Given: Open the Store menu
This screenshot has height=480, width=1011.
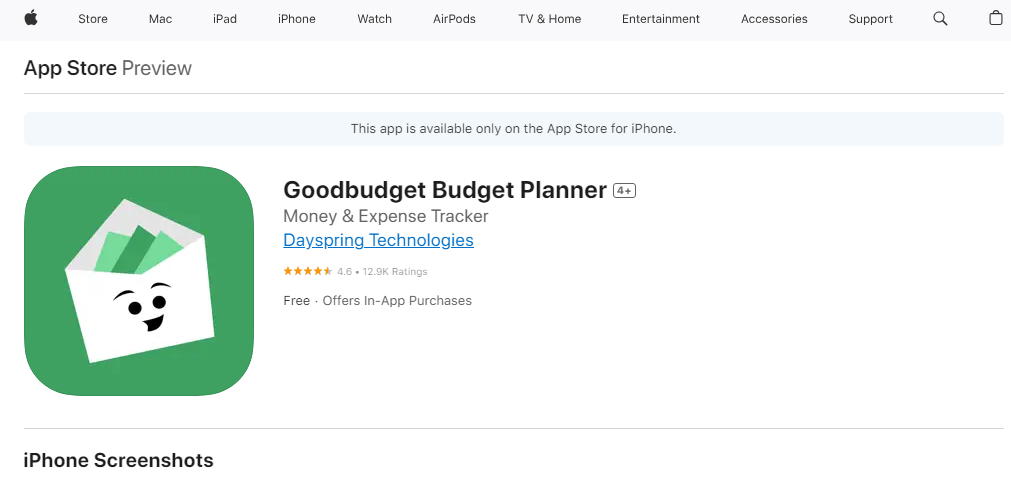Looking at the screenshot, I should click(93, 19).
